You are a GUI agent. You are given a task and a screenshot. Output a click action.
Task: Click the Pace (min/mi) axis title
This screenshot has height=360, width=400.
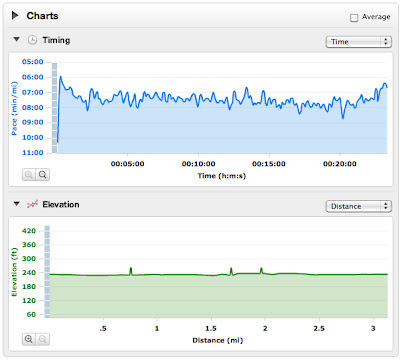point(14,108)
